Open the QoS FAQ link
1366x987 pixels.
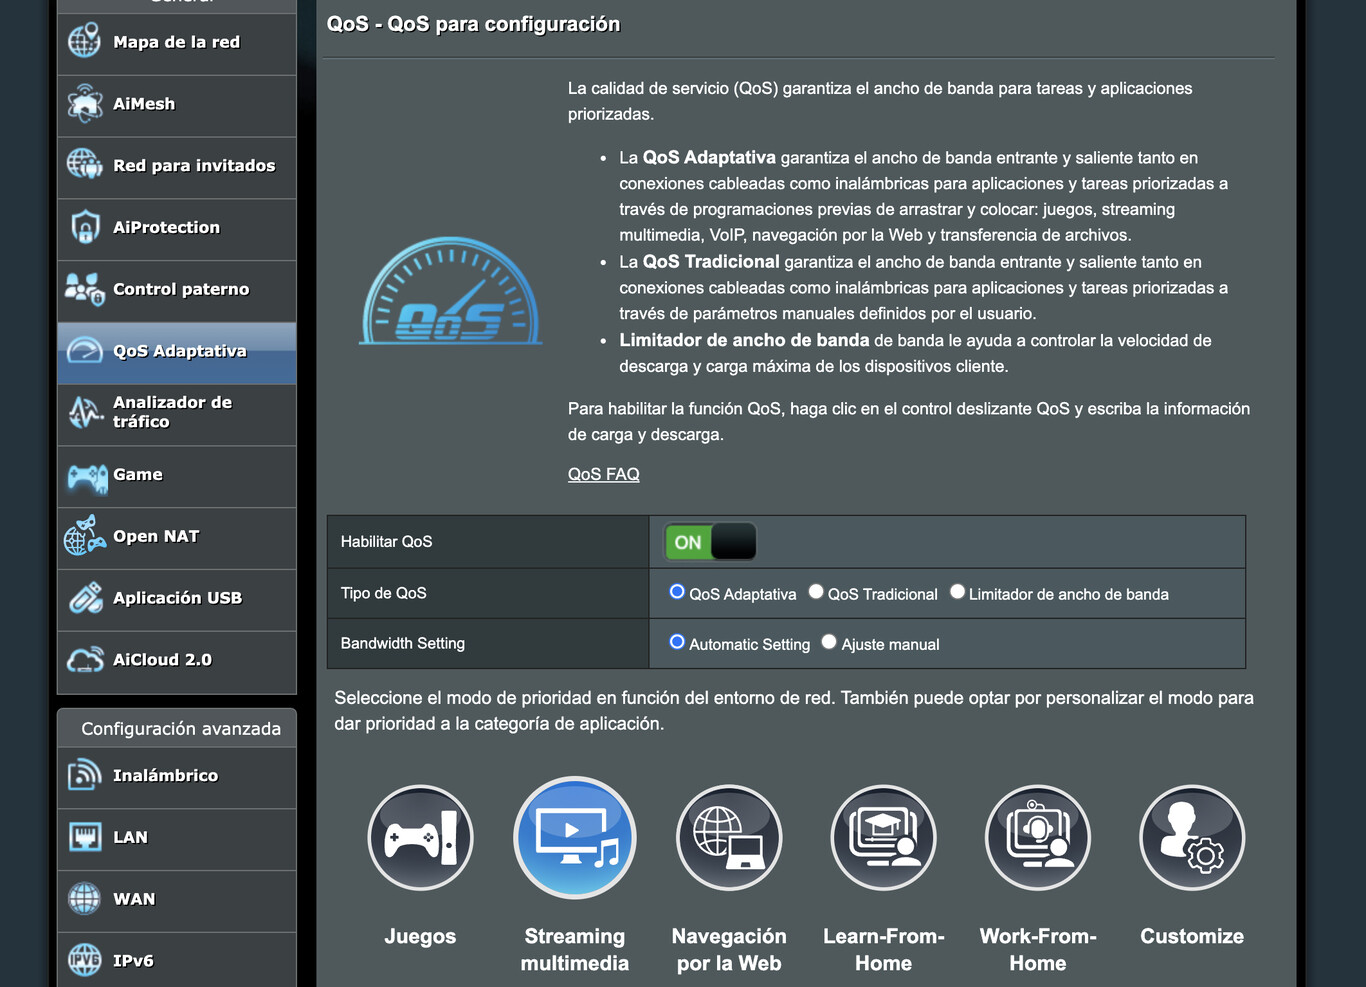(x=603, y=473)
